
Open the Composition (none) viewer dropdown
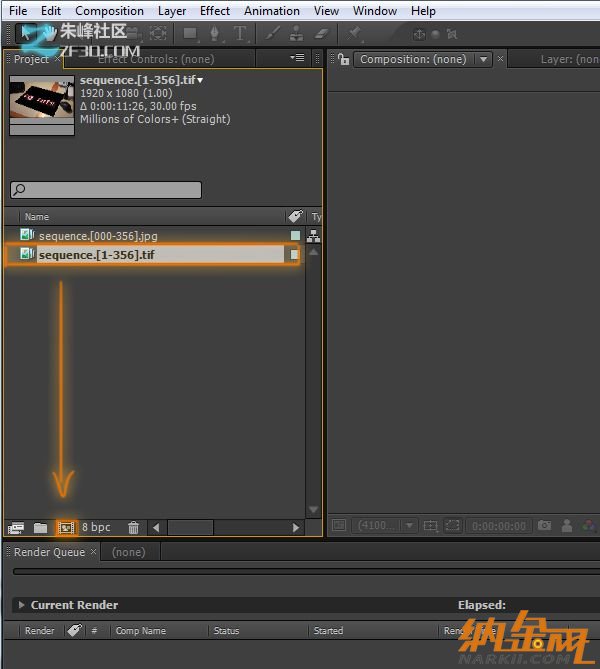pyautogui.click(x=484, y=59)
